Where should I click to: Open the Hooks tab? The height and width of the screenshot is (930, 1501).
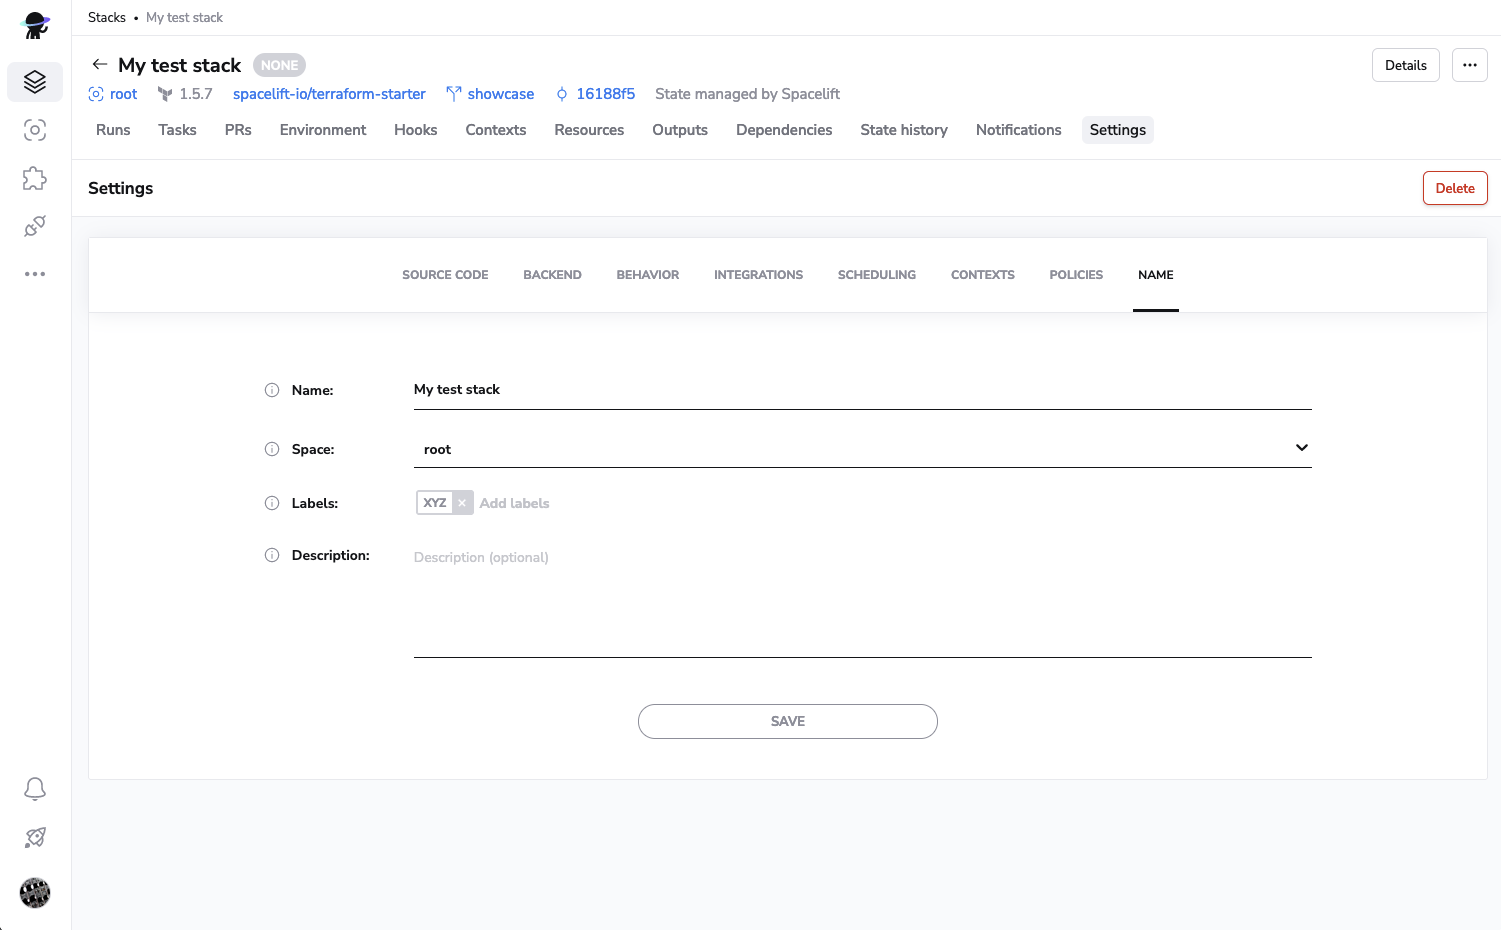pos(416,130)
